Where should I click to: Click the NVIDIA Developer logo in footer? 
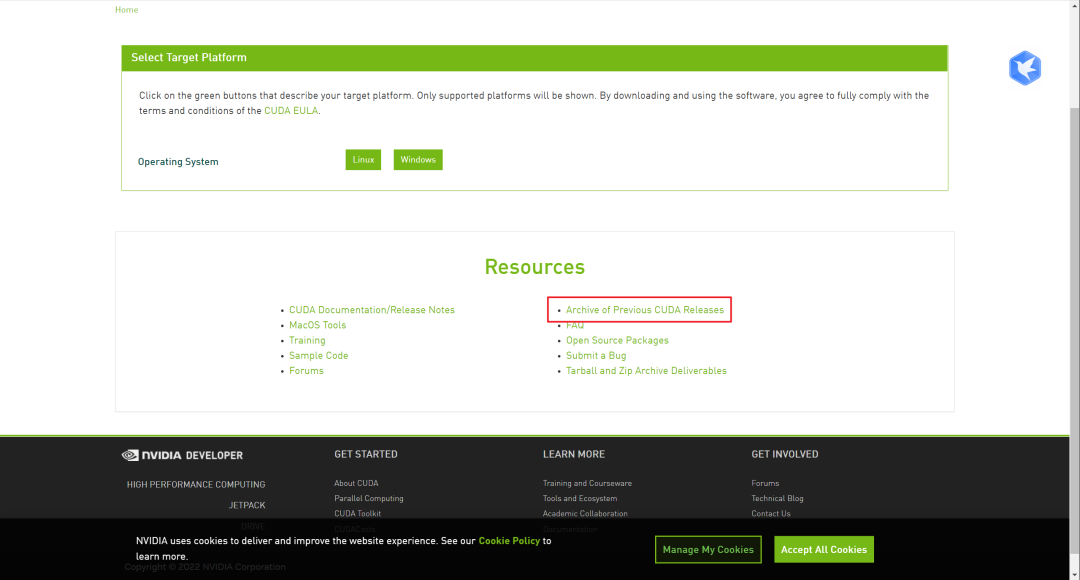[182, 455]
